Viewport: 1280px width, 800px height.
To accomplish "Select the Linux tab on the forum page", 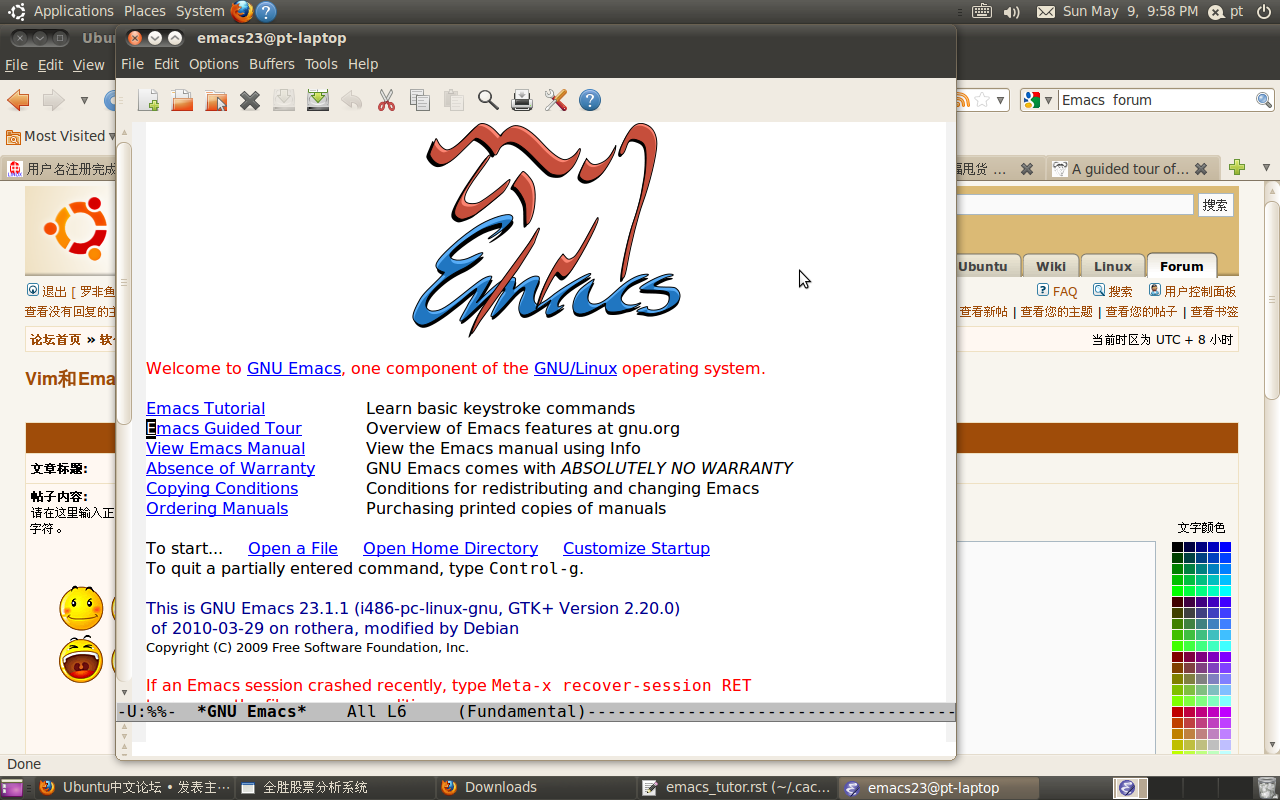I will pyautogui.click(x=1113, y=266).
